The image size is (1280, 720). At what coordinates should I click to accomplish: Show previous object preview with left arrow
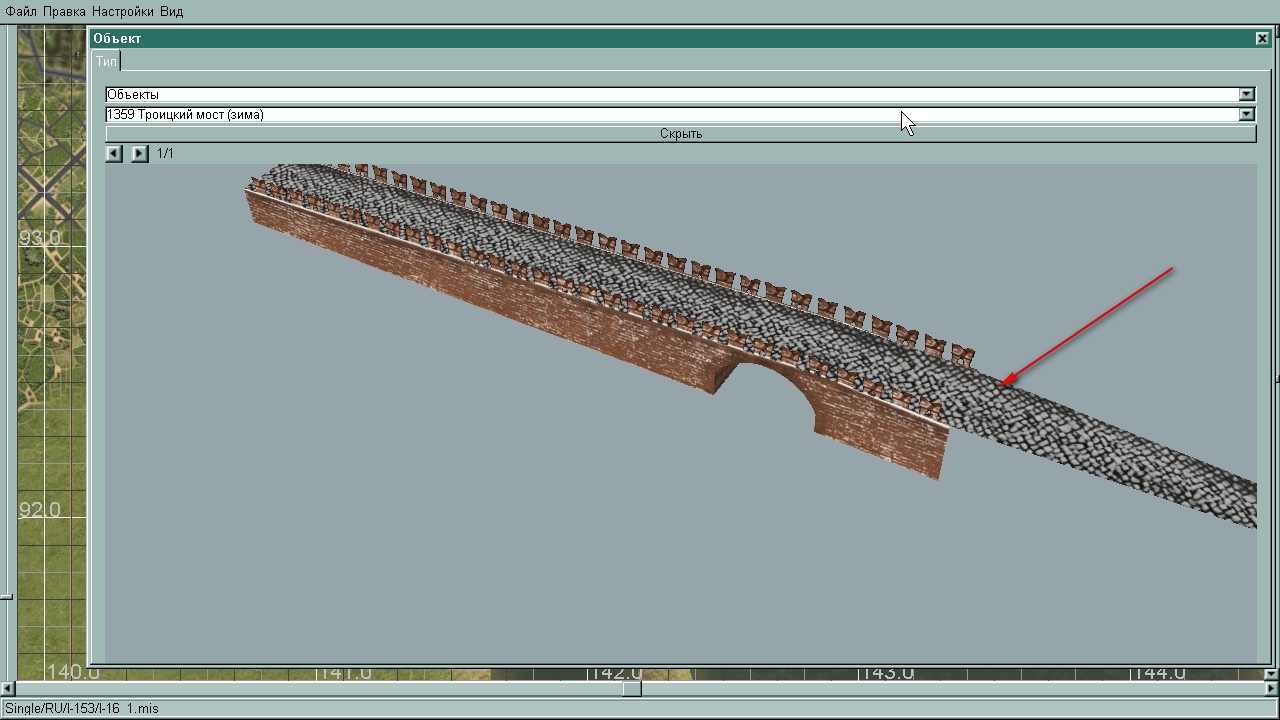[114, 153]
